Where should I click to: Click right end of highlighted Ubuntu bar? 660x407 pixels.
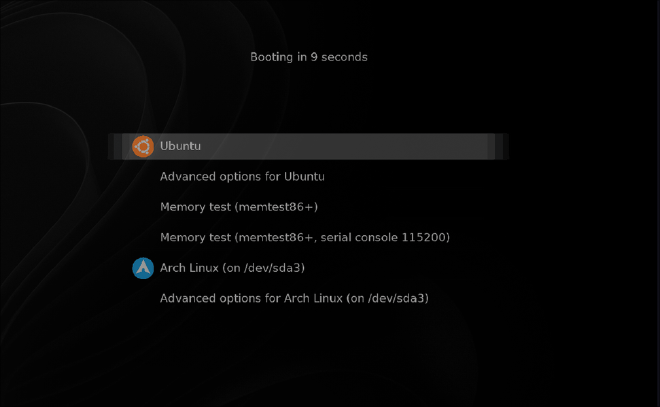tap(498, 146)
